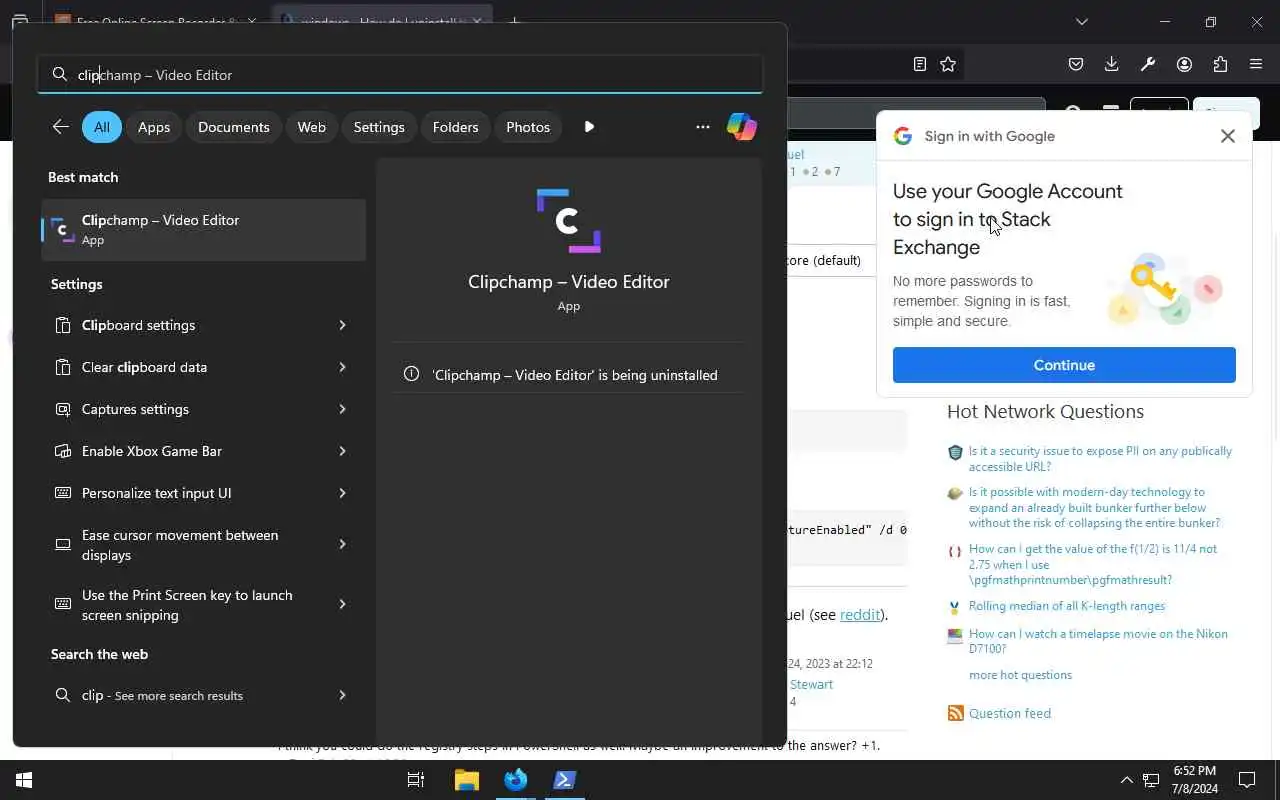Open 'Rolling median of all K-length ranges' link
Viewport: 1280px width, 800px height.
1067,606
